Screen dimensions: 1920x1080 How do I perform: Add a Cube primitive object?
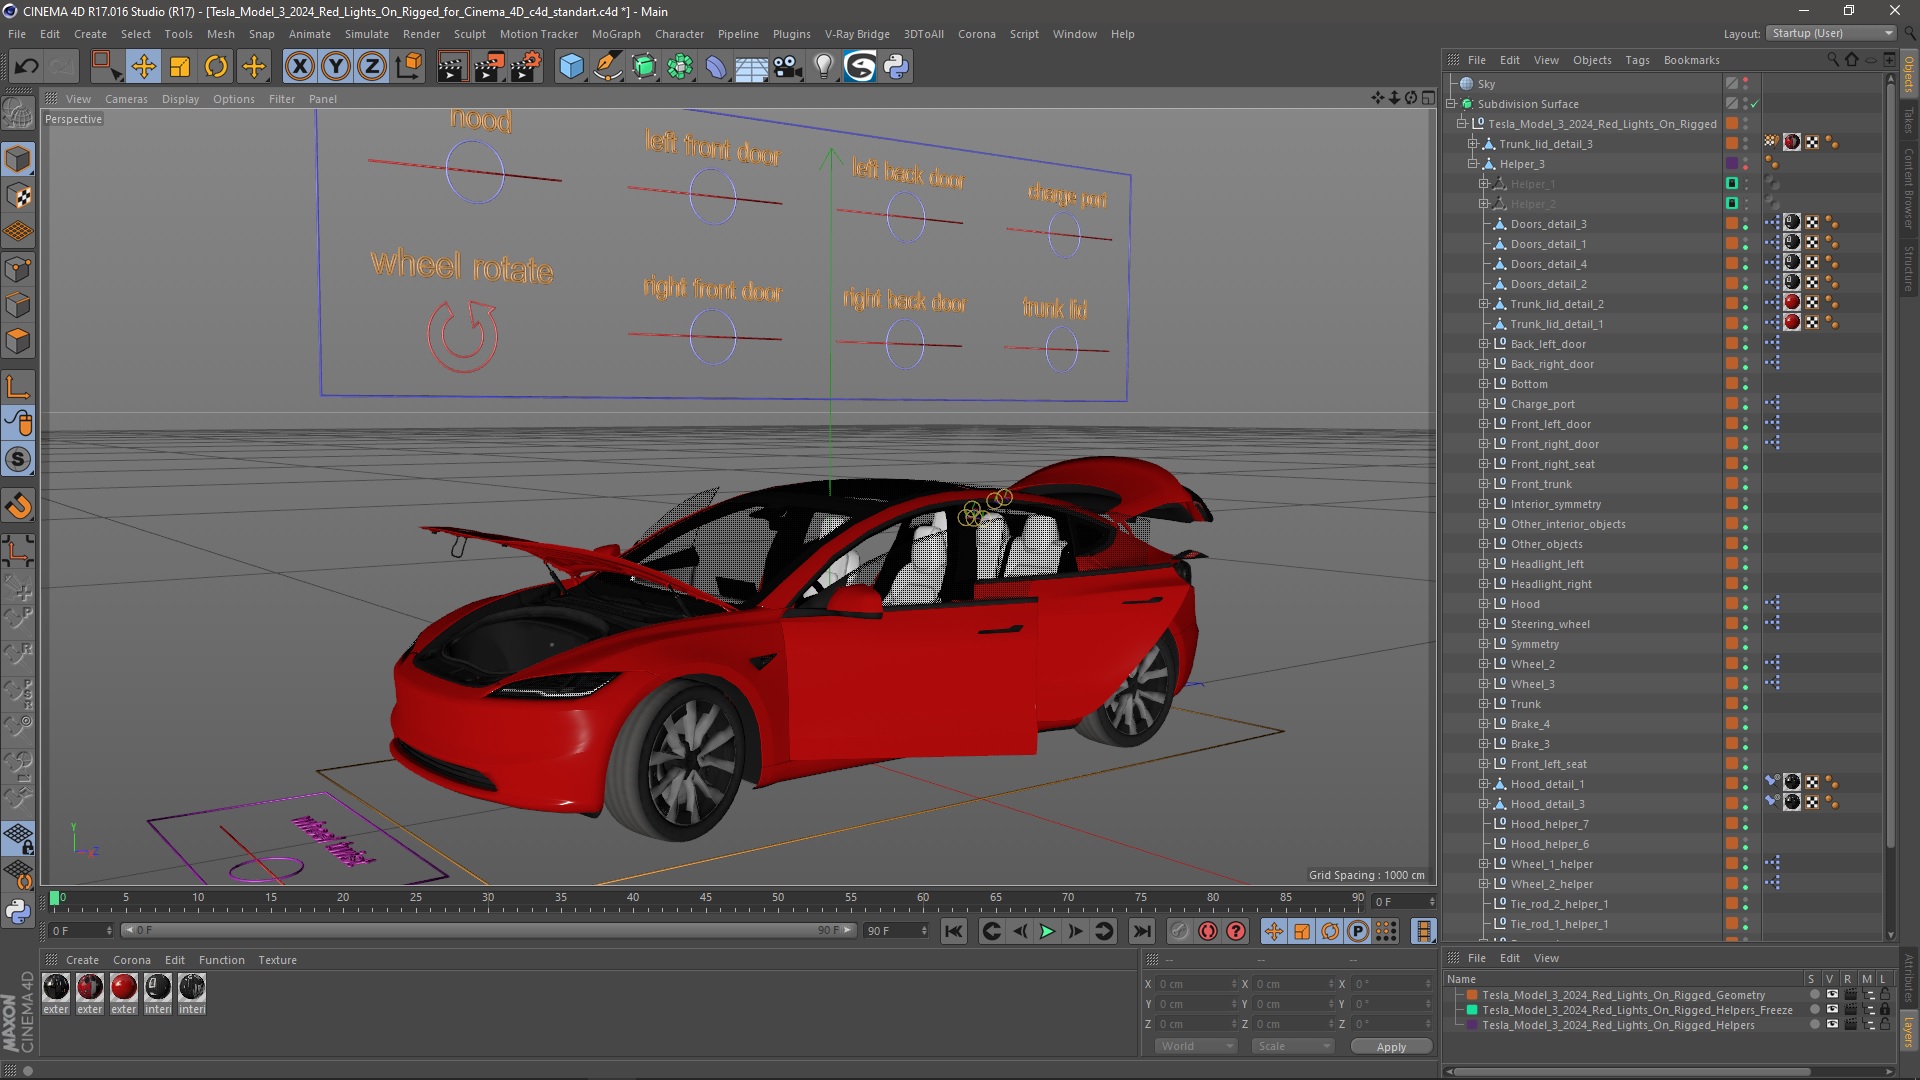pyautogui.click(x=571, y=67)
